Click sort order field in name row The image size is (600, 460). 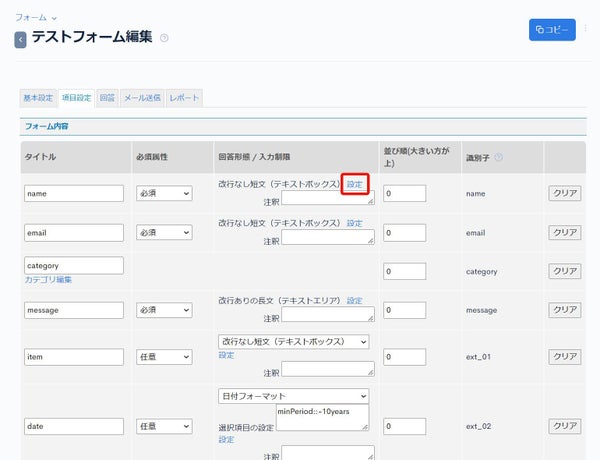coord(404,193)
